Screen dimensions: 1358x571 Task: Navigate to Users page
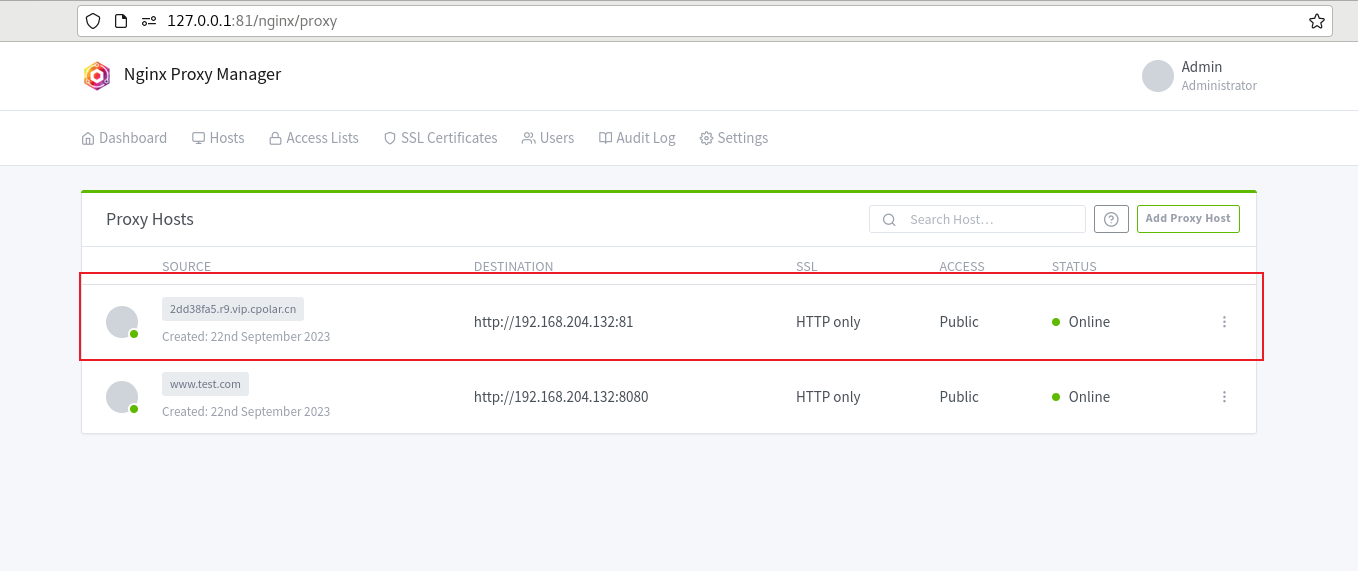548,138
